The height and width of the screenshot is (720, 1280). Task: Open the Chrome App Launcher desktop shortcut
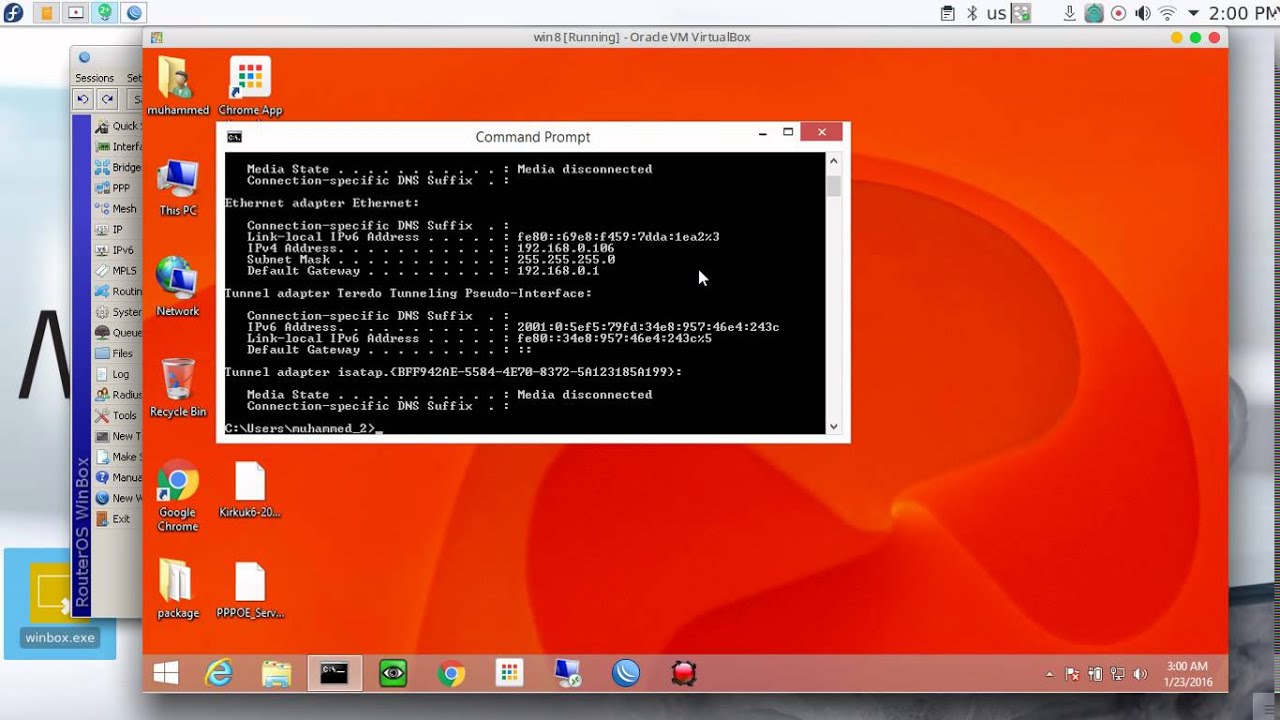250,87
